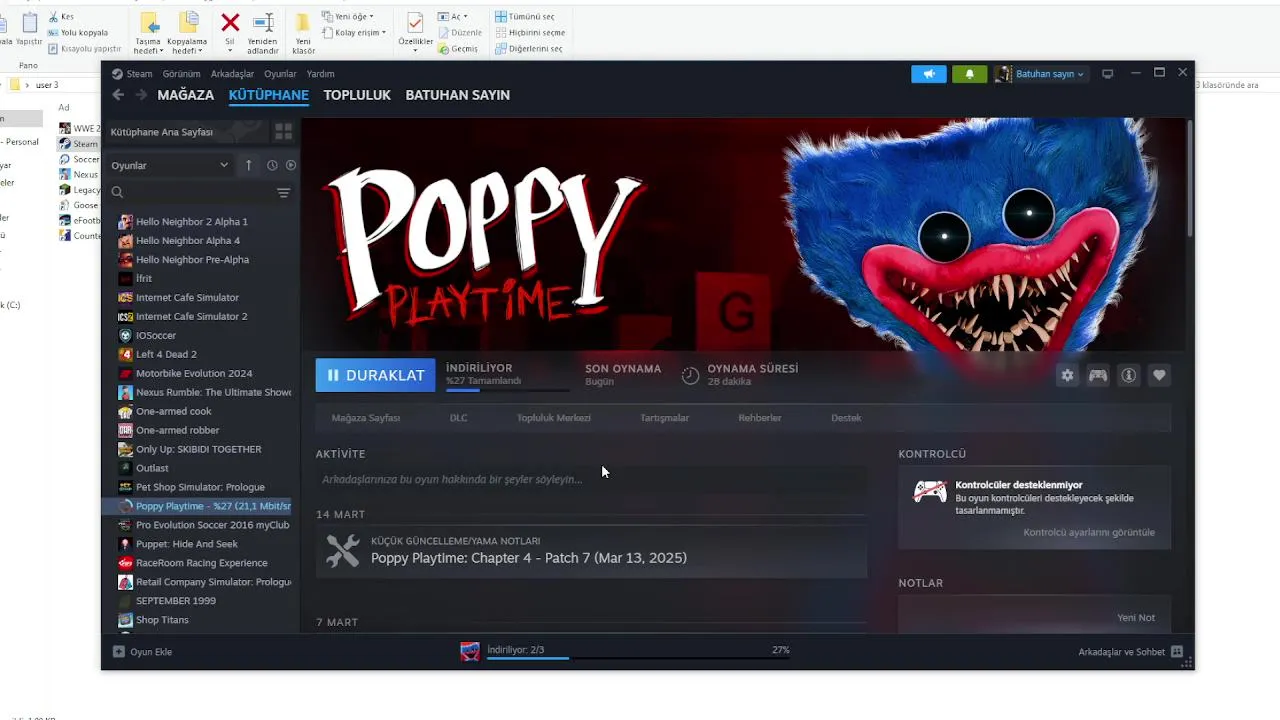Open the Rehberler tab
The width and height of the screenshot is (1280, 720).
point(760,418)
